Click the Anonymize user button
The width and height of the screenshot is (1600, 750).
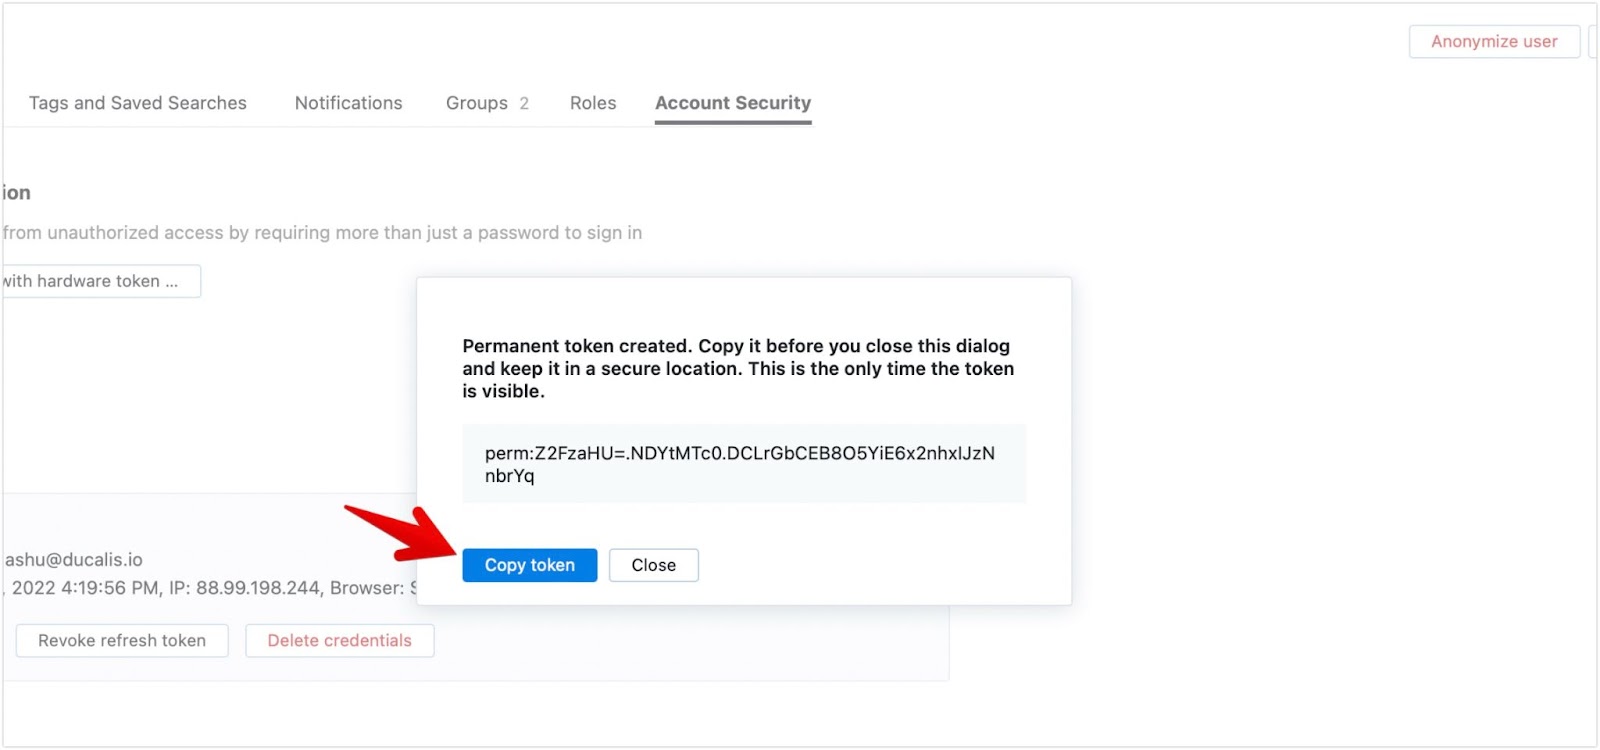coord(1493,41)
